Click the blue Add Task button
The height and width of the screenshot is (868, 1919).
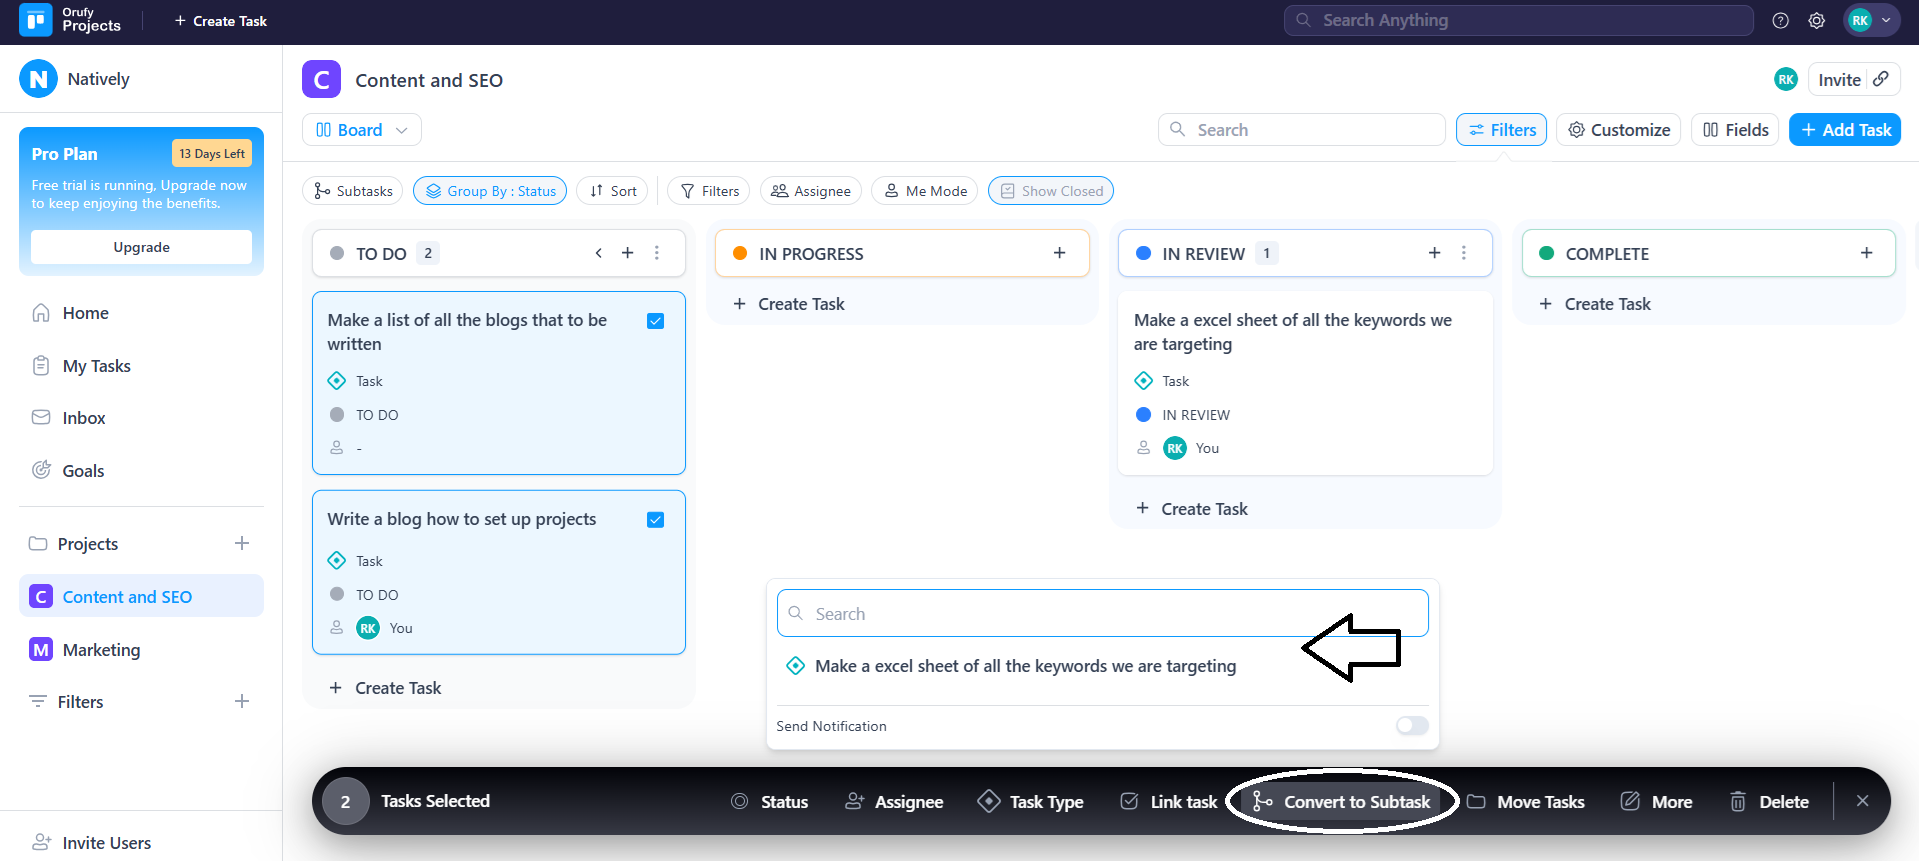click(1844, 130)
